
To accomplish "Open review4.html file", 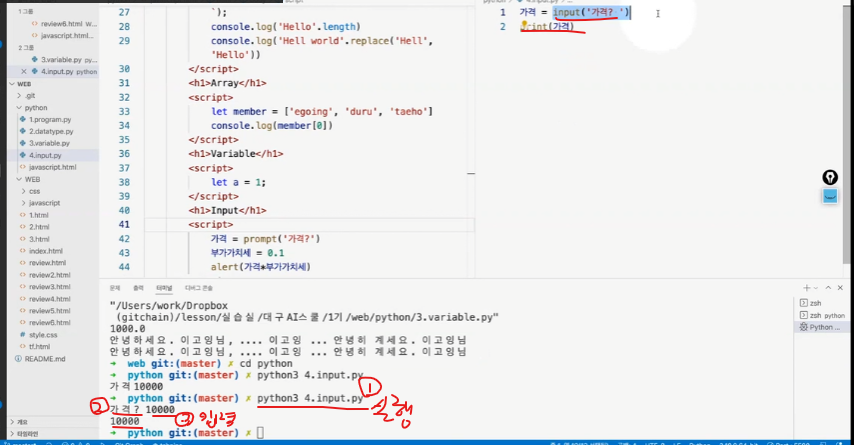I will pos(50,299).
